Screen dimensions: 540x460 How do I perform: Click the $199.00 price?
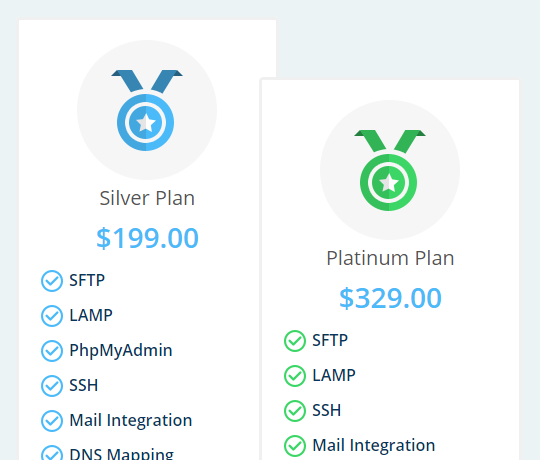(147, 238)
